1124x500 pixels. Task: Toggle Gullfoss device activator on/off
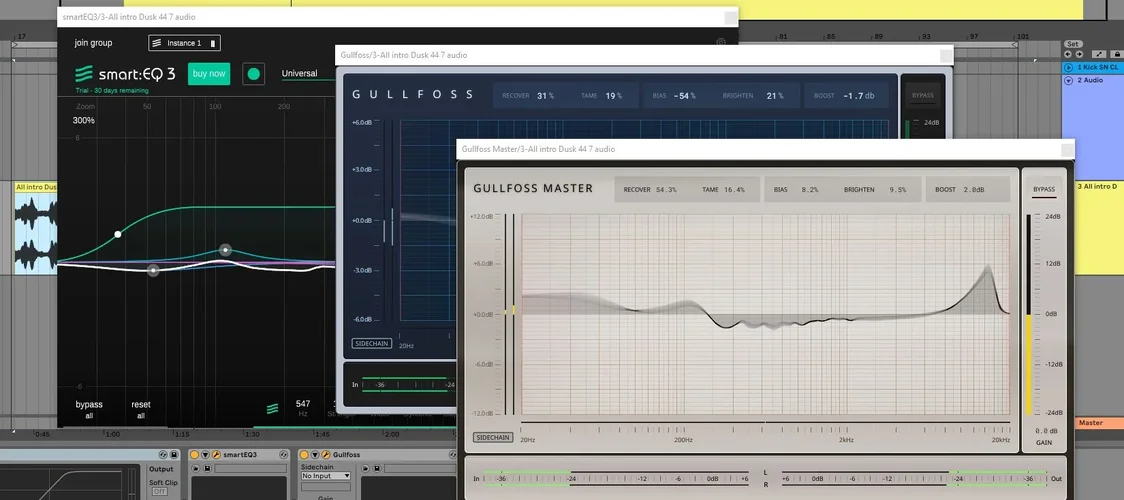tap(304, 455)
